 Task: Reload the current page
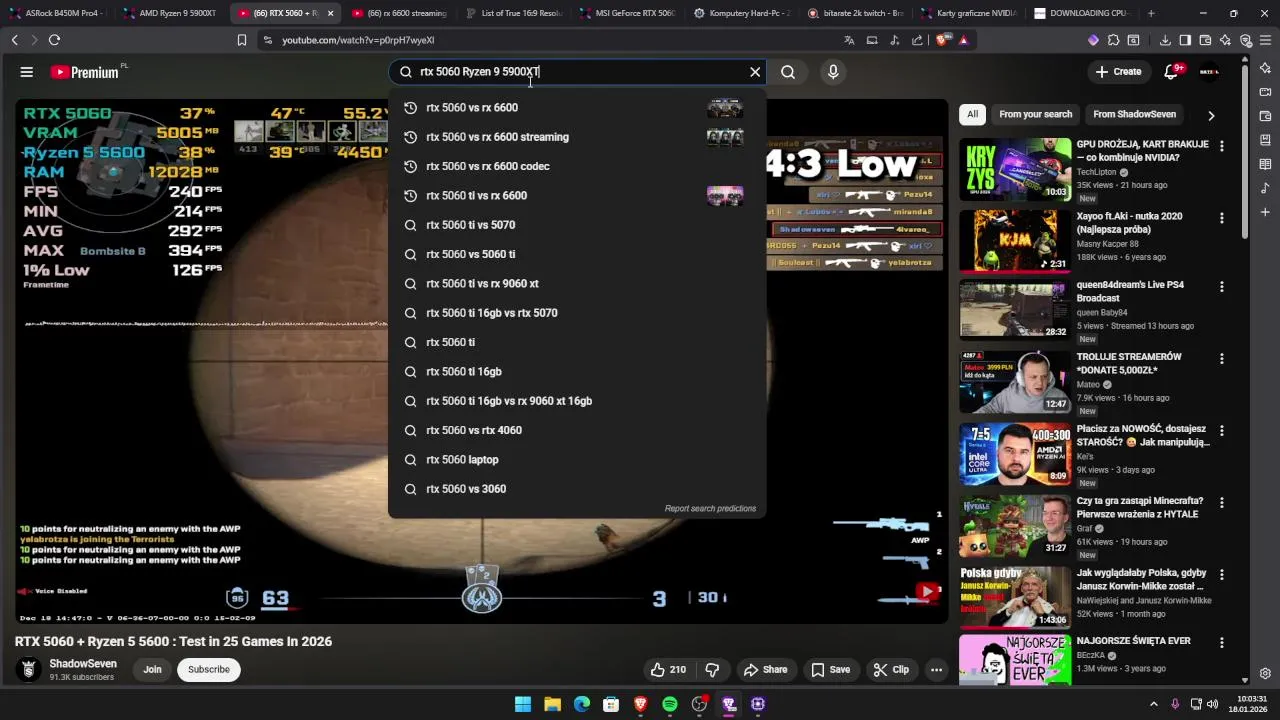[x=54, y=40]
